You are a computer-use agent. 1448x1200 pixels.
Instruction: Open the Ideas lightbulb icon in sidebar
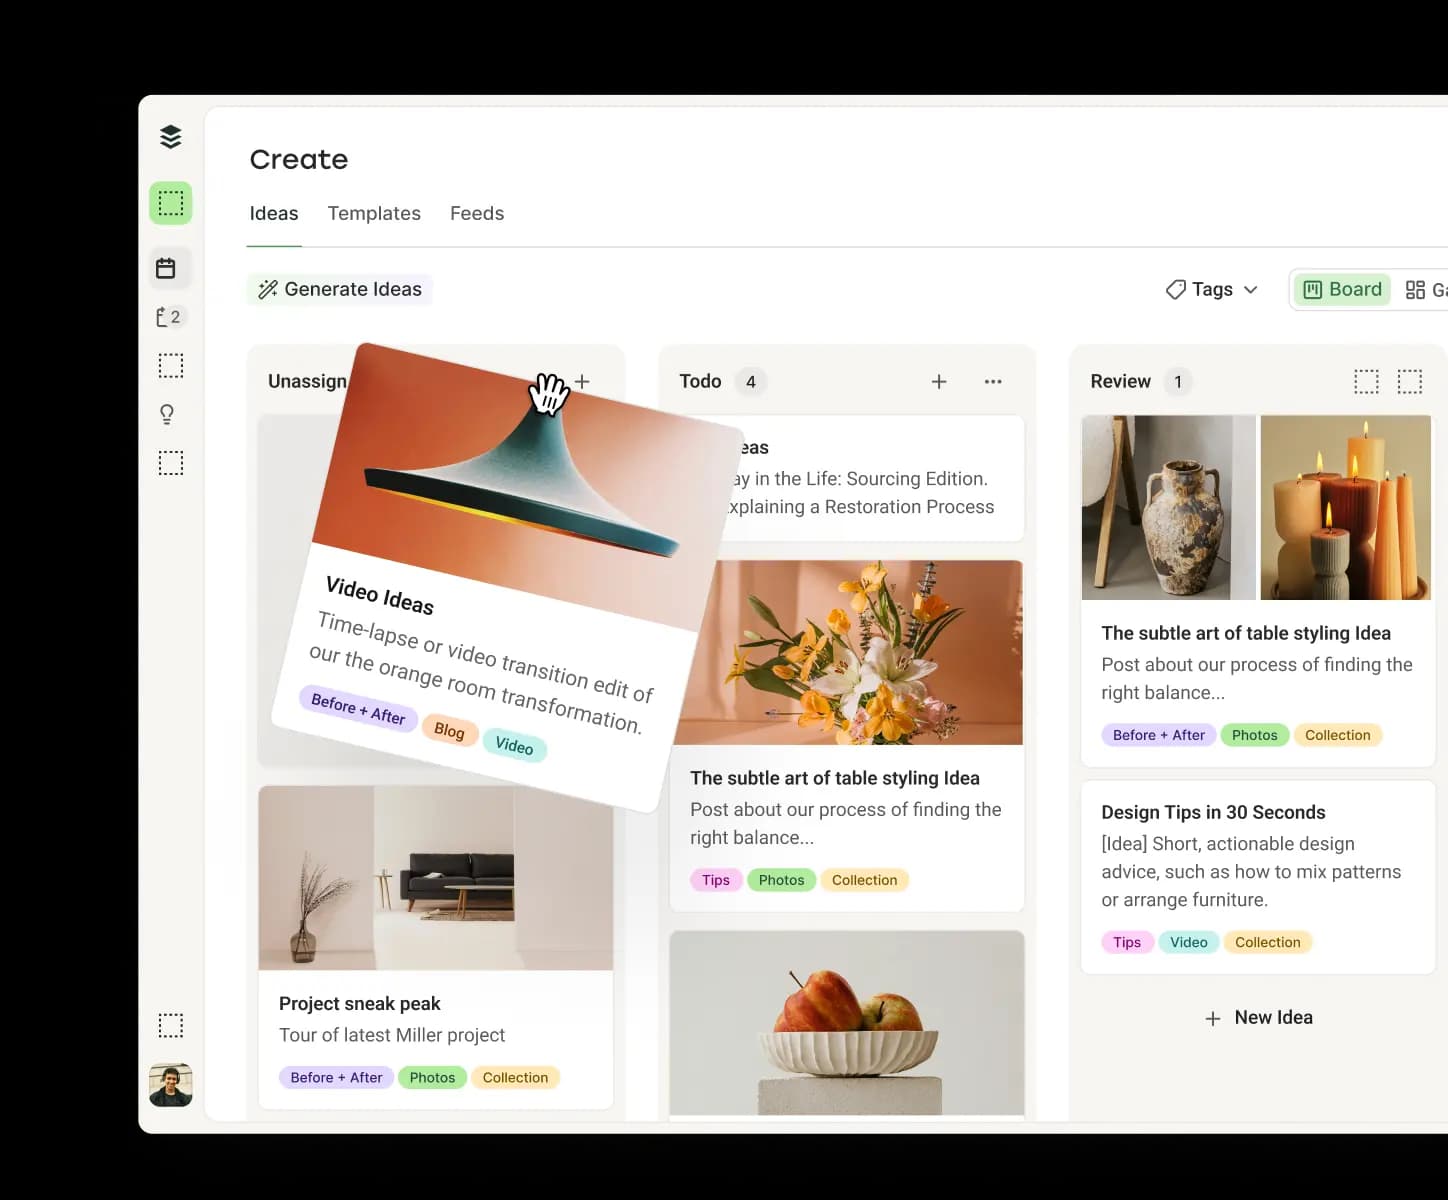(x=166, y=413)
